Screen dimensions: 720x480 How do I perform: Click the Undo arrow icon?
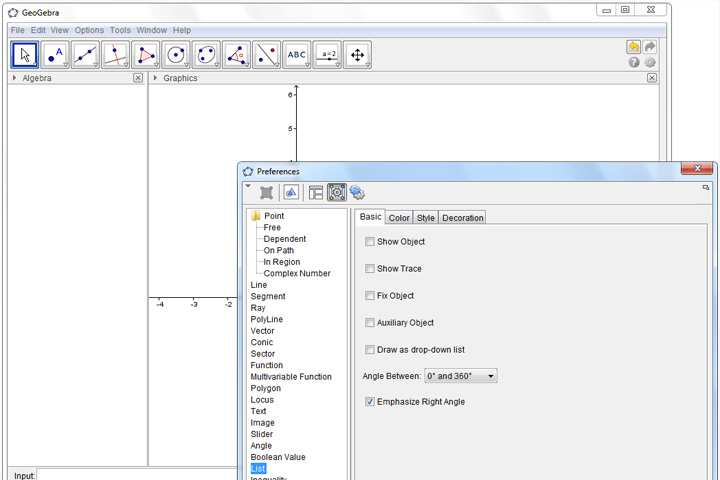click(634, 46)
